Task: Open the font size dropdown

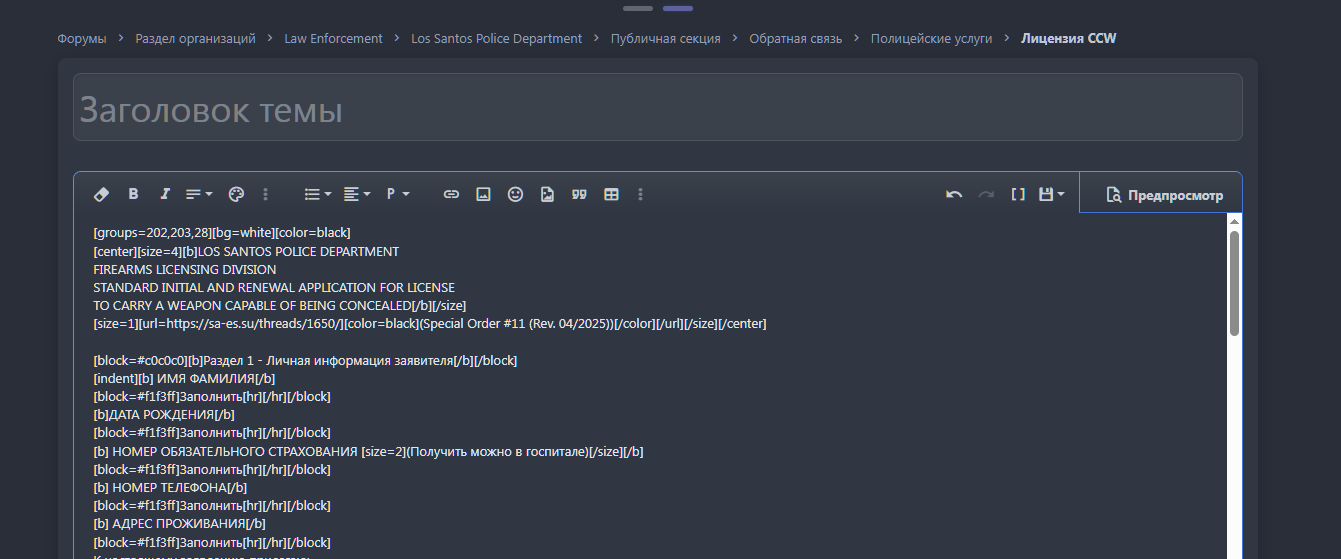Action: coord(199,194)
